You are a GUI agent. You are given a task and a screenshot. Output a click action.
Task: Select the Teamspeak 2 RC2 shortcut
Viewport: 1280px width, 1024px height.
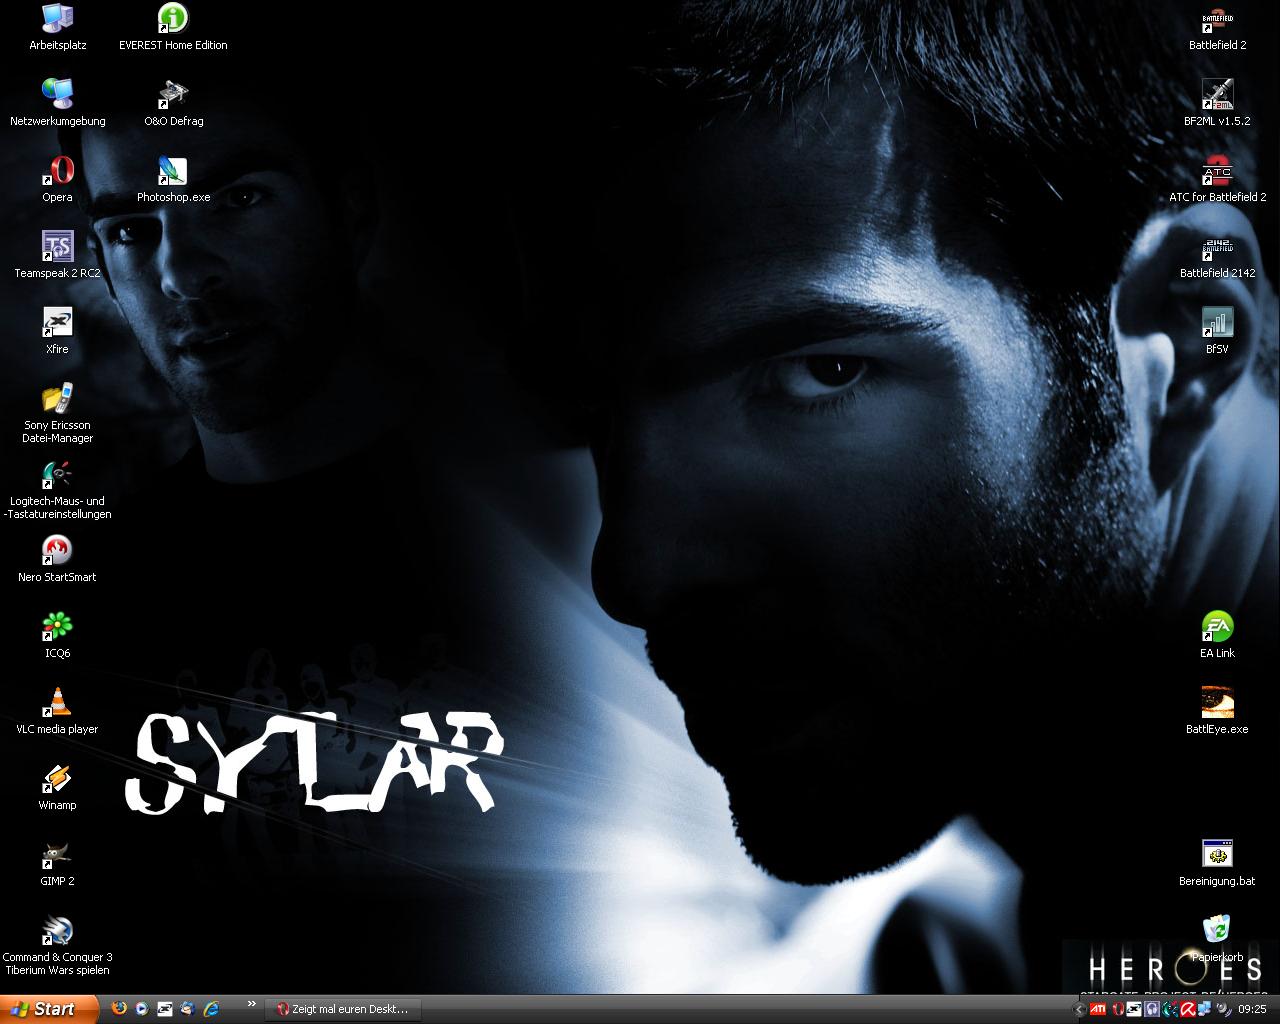click(57, 255)
